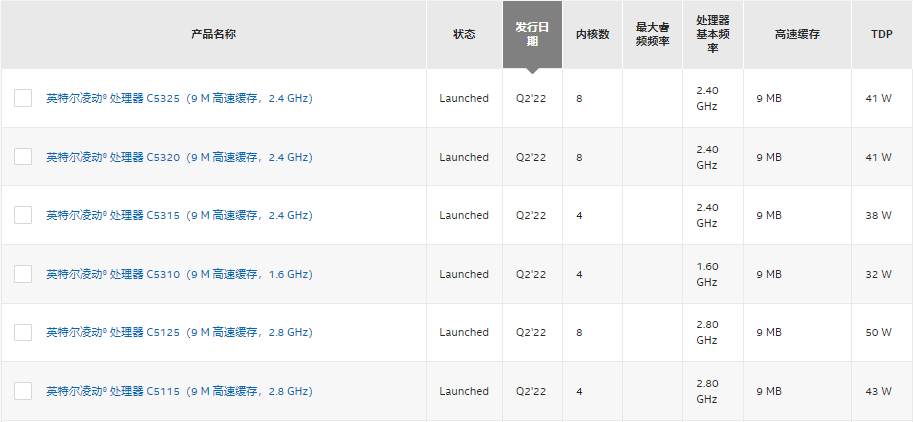This screenshot has width=913, height=422.
Task: Check the box next to processor C5310
Action: (x=23, y=274)
